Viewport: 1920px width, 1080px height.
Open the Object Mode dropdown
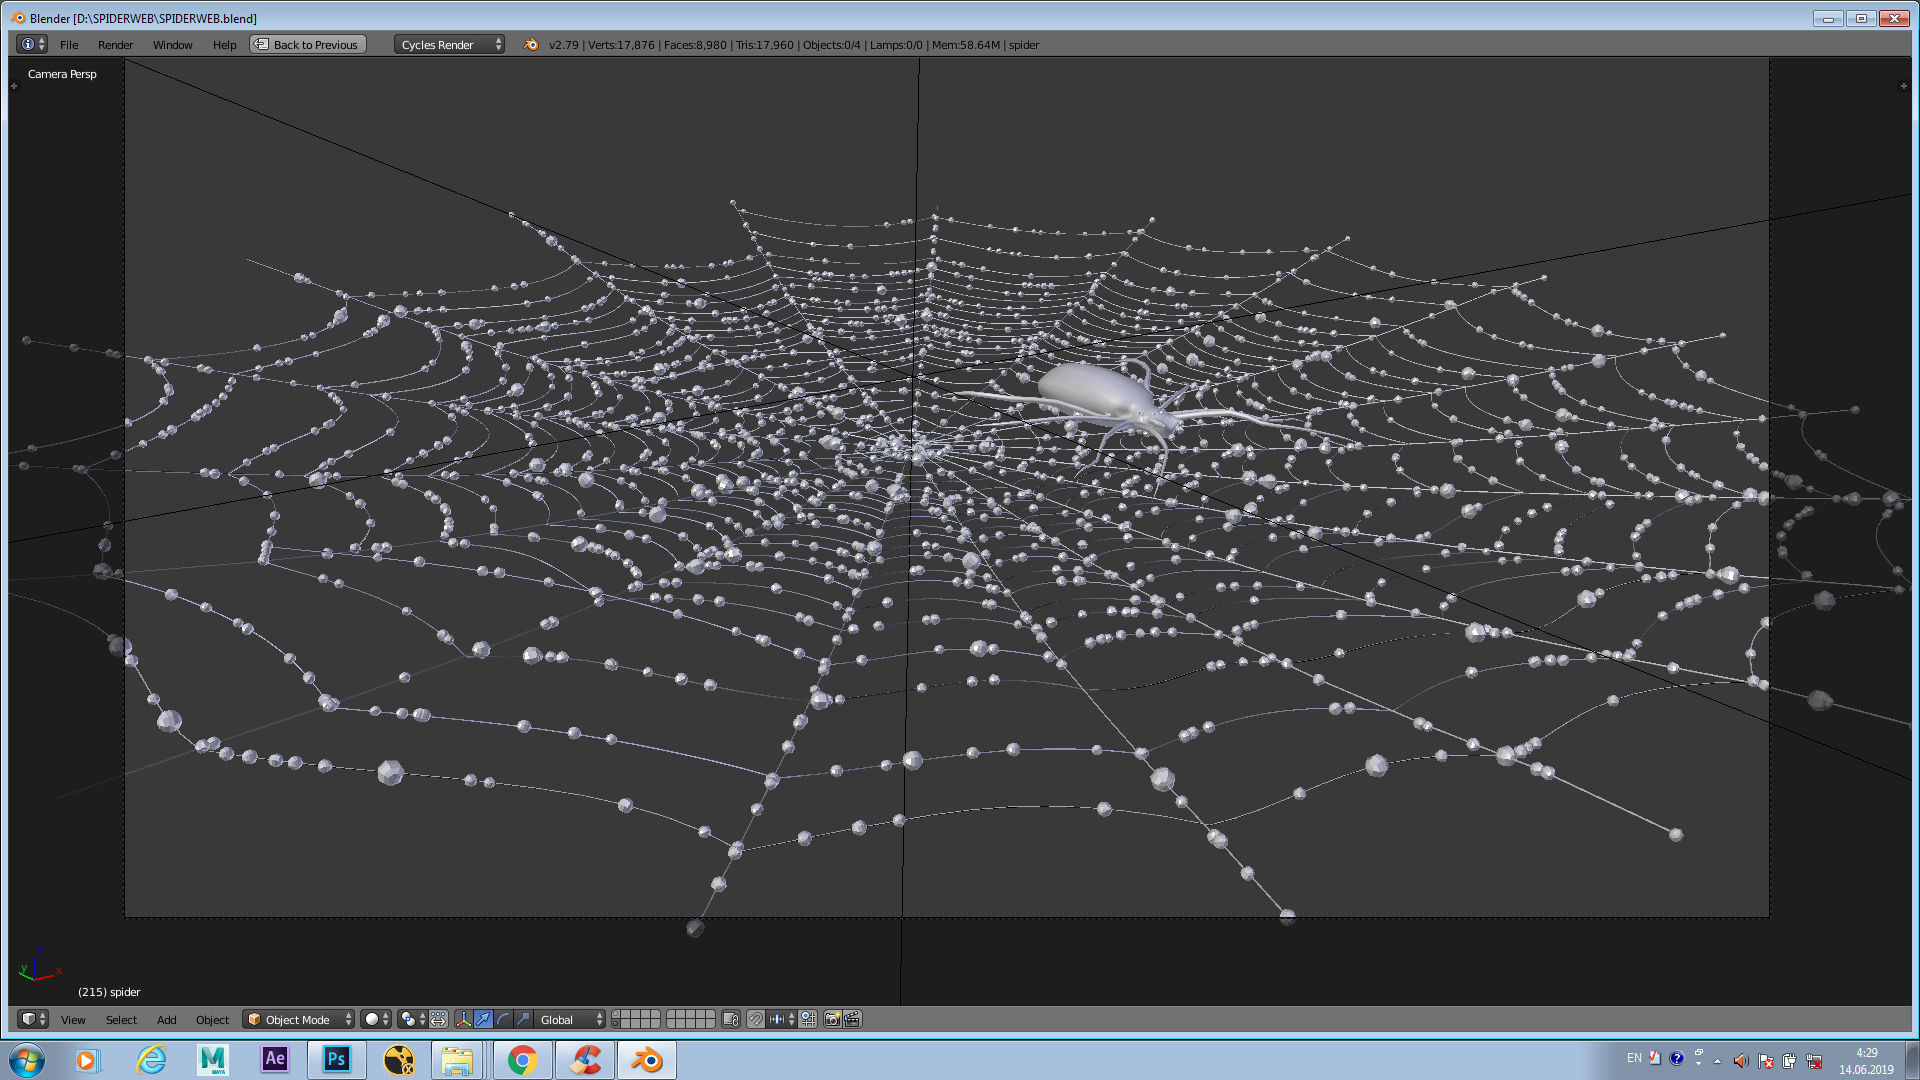click(300, 1019)
